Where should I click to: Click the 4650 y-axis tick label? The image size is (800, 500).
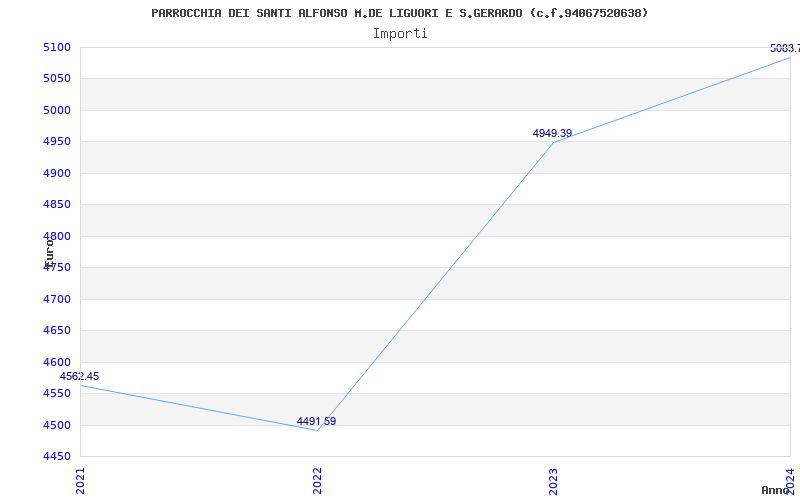click(57, 330)
